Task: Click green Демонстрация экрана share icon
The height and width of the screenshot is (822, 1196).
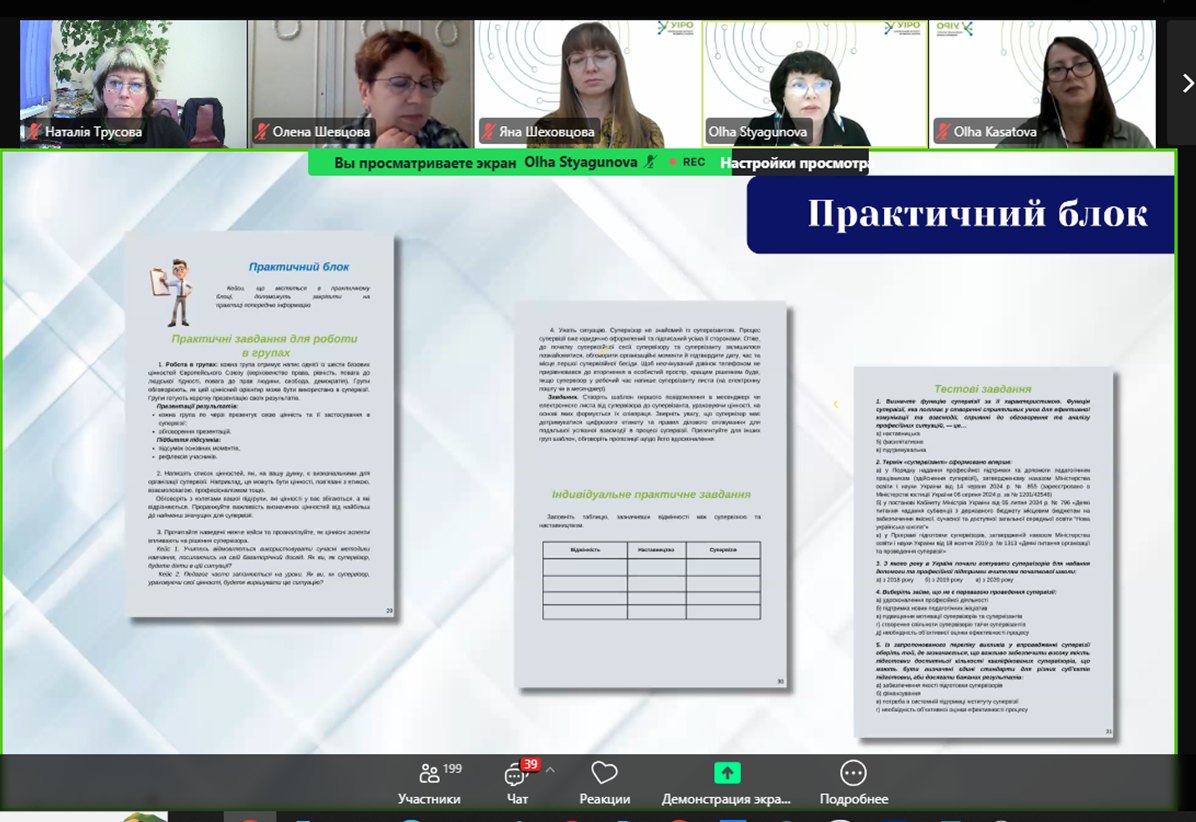Action: [726, 773]
